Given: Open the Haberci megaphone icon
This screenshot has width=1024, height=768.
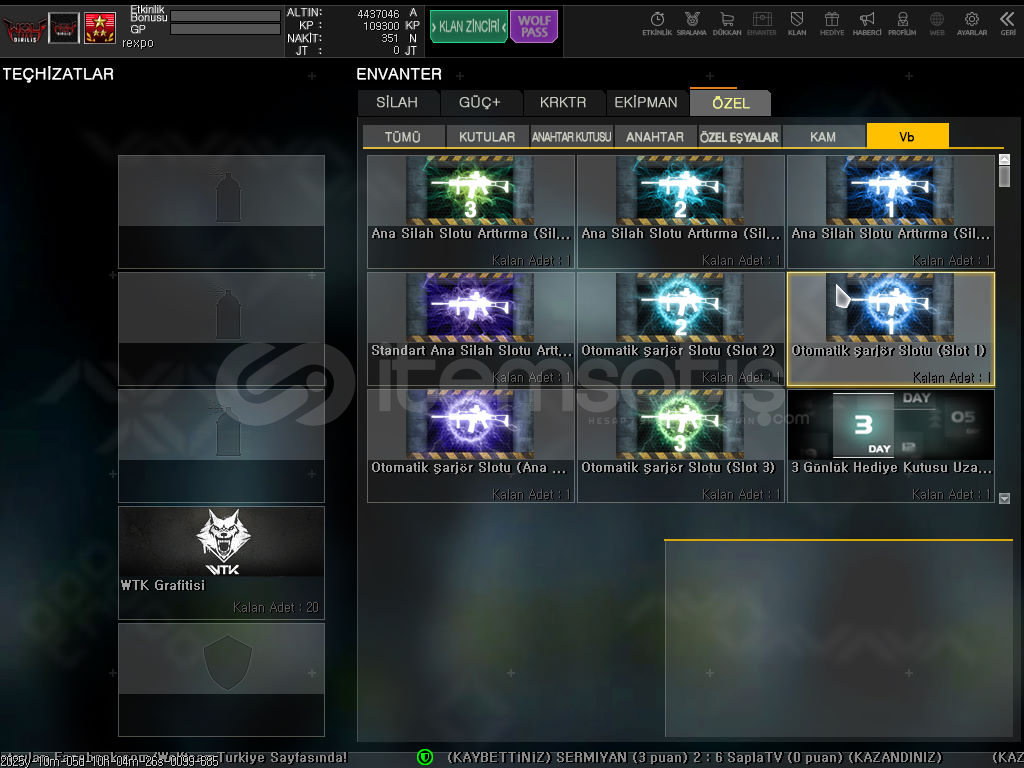Looking at the screenshot, I should click(867, 24).
